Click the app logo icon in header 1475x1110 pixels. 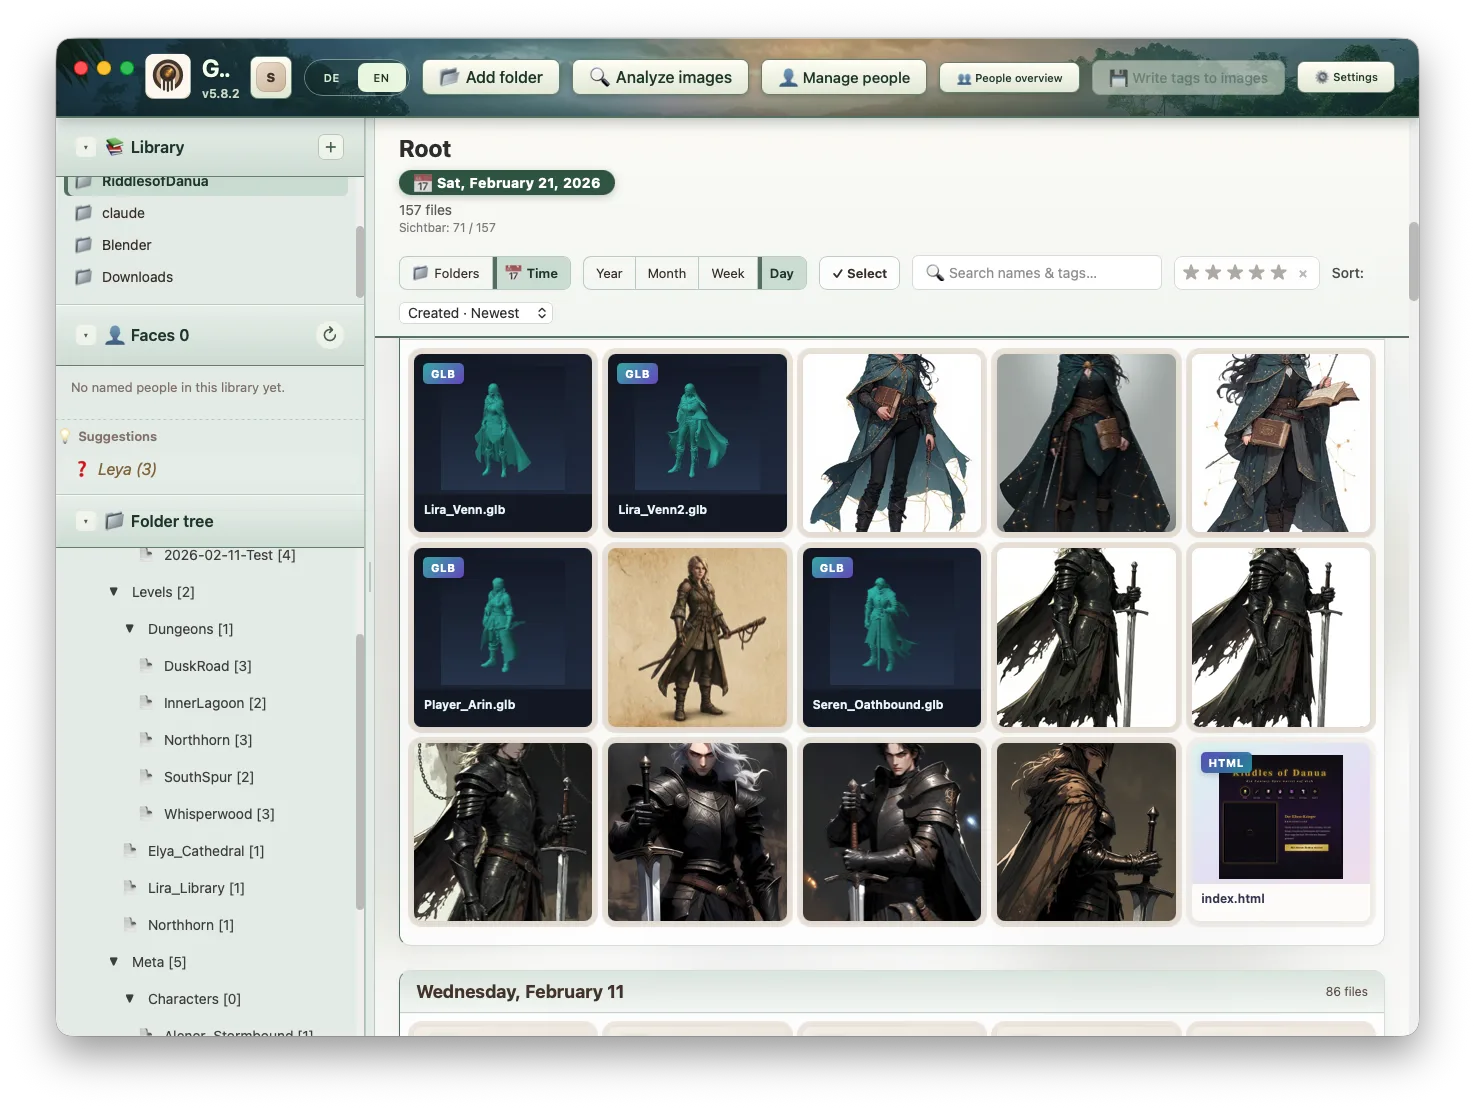tap(168, 76)
